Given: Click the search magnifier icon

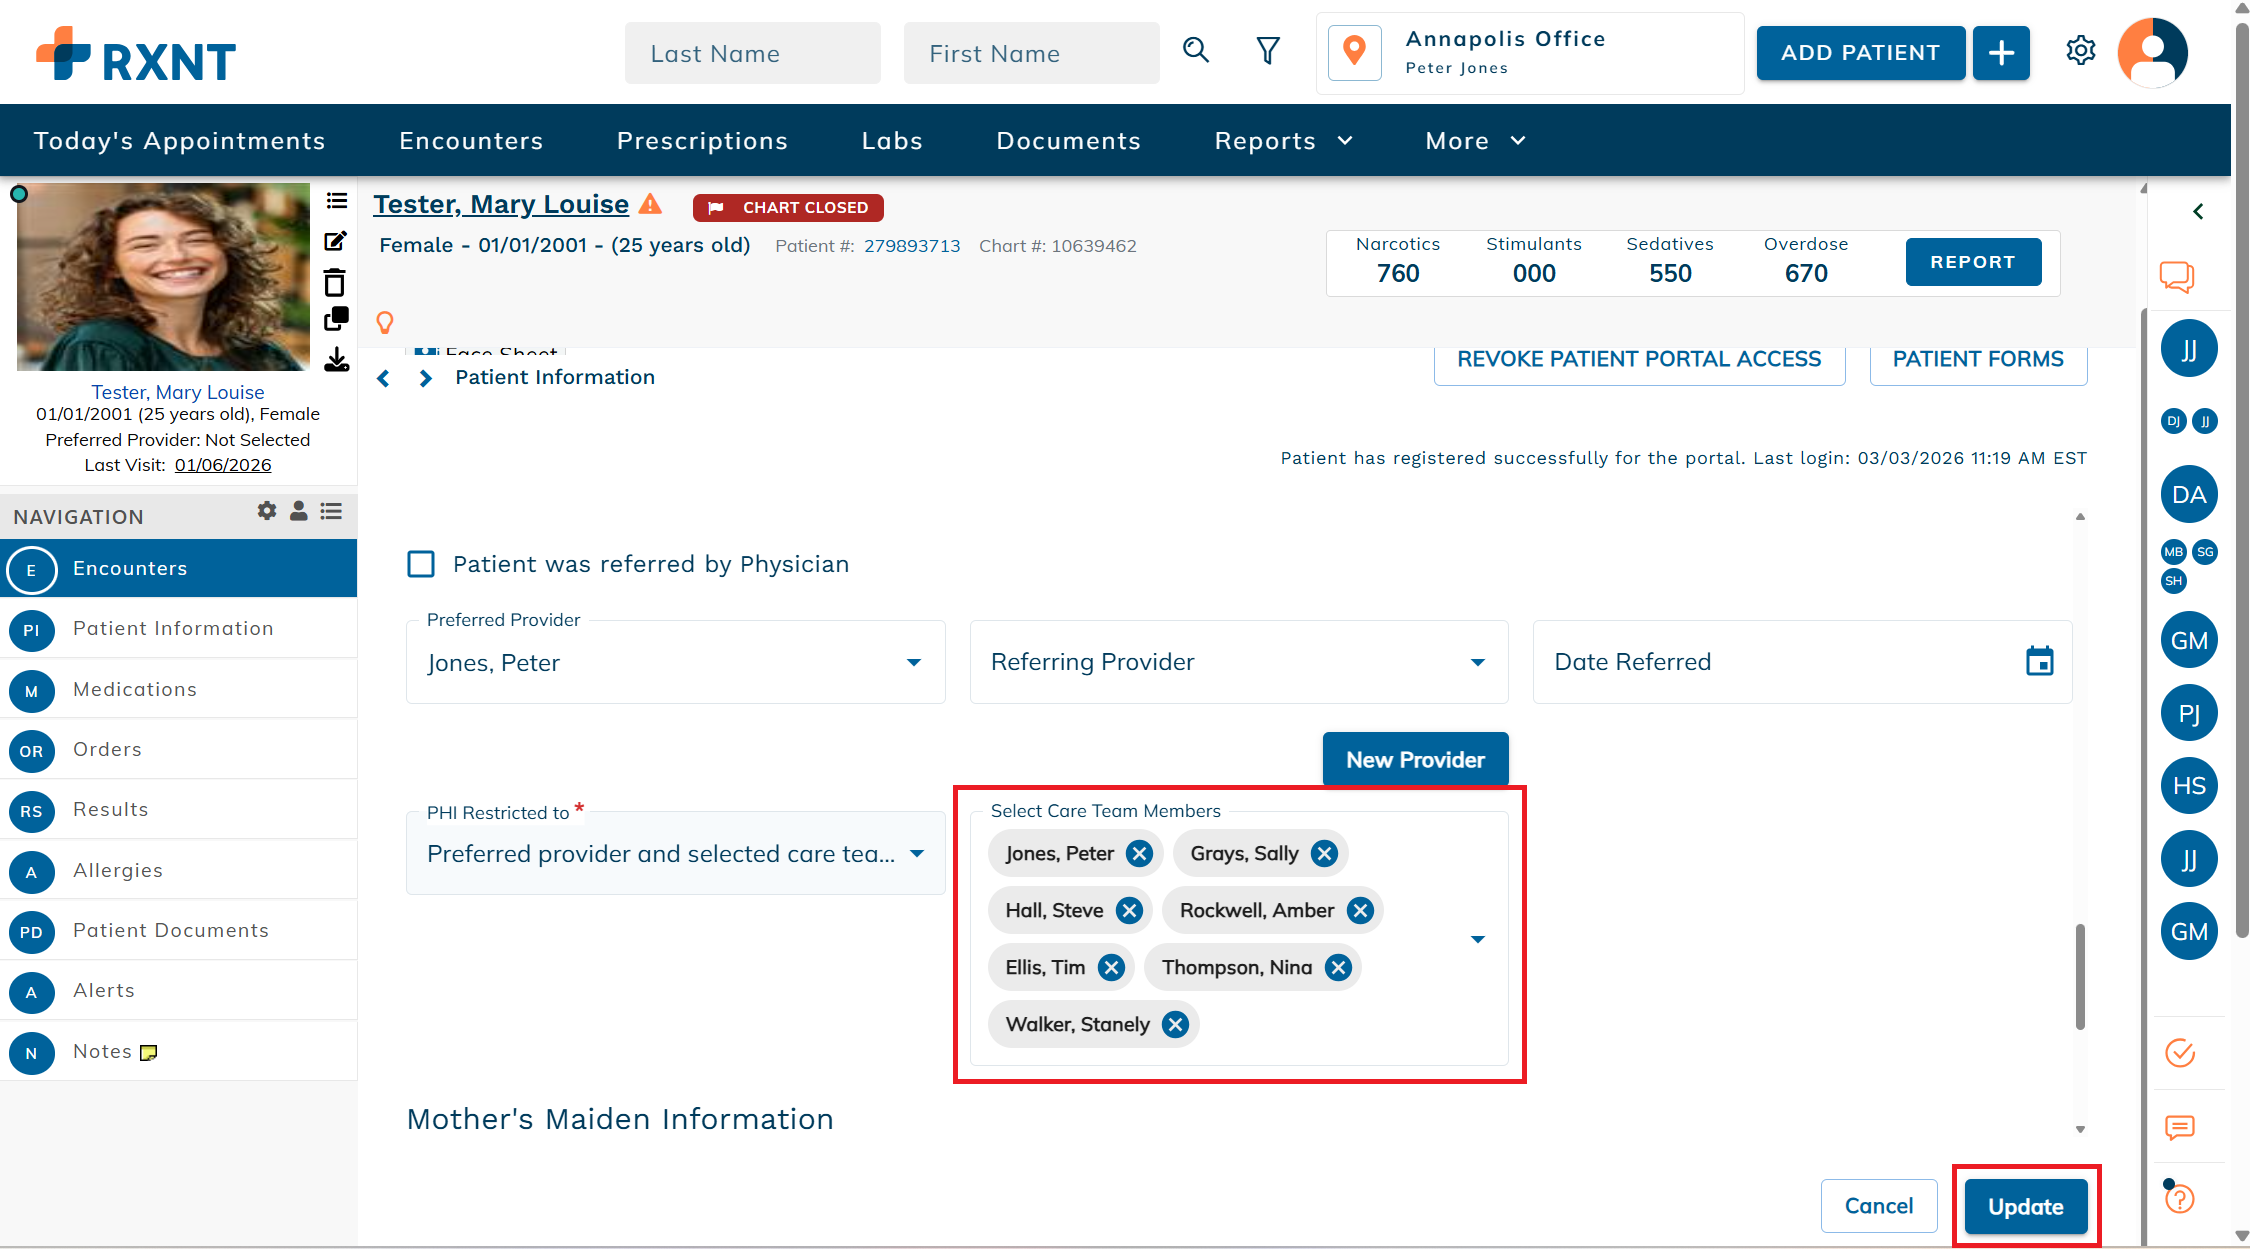Looking at the screenshot, I should point(1196,51).
